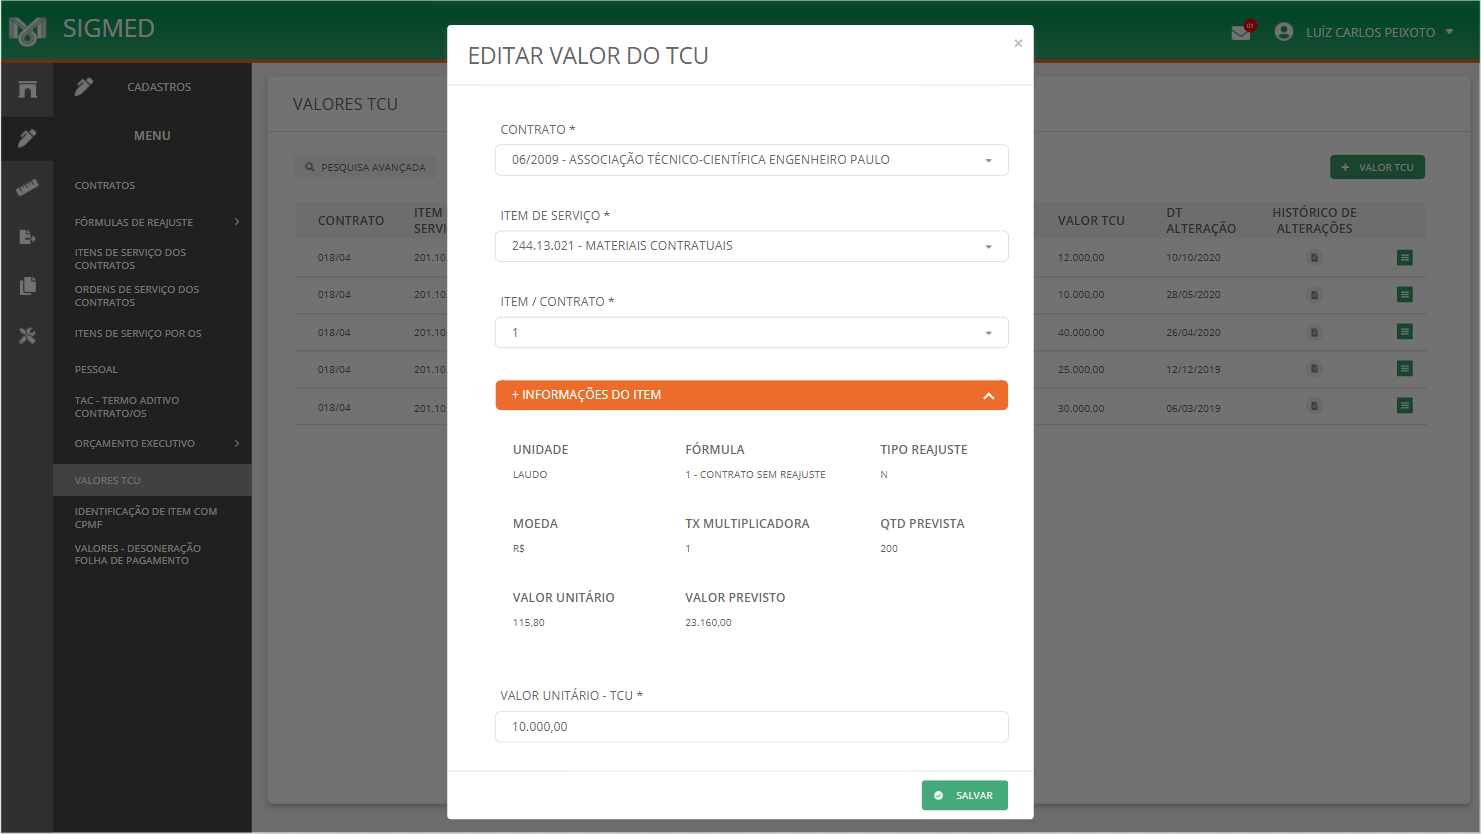Click green menu icon for 10.000,00 row
The image size is (1481, 834).
(x=1405, y=295)
